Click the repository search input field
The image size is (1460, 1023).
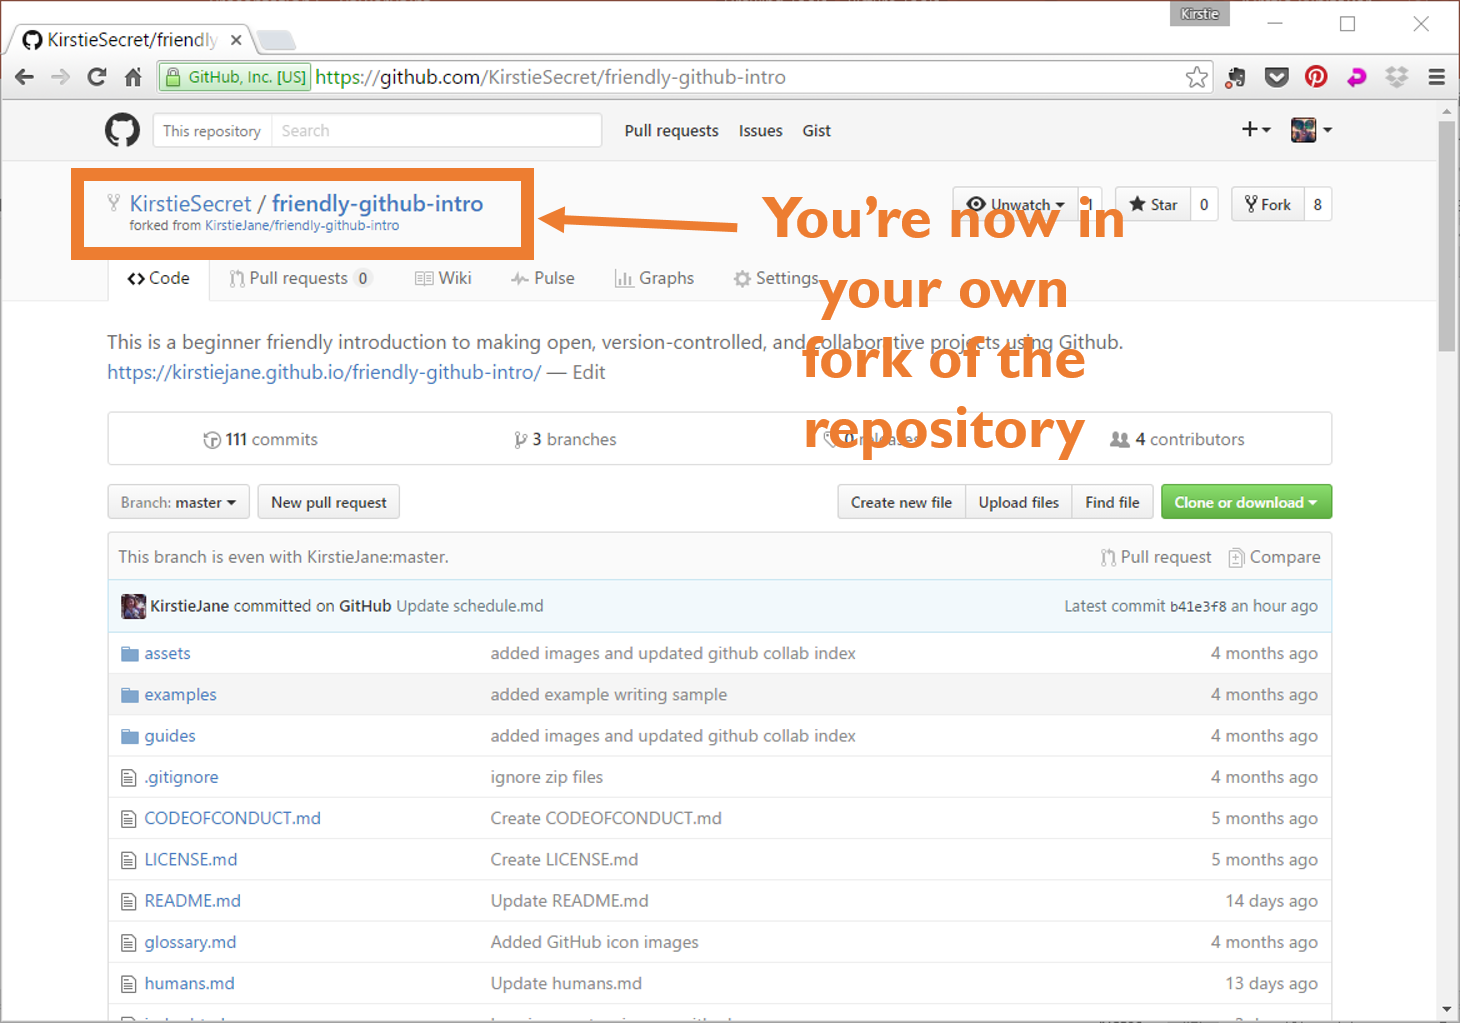pos(436,130)
